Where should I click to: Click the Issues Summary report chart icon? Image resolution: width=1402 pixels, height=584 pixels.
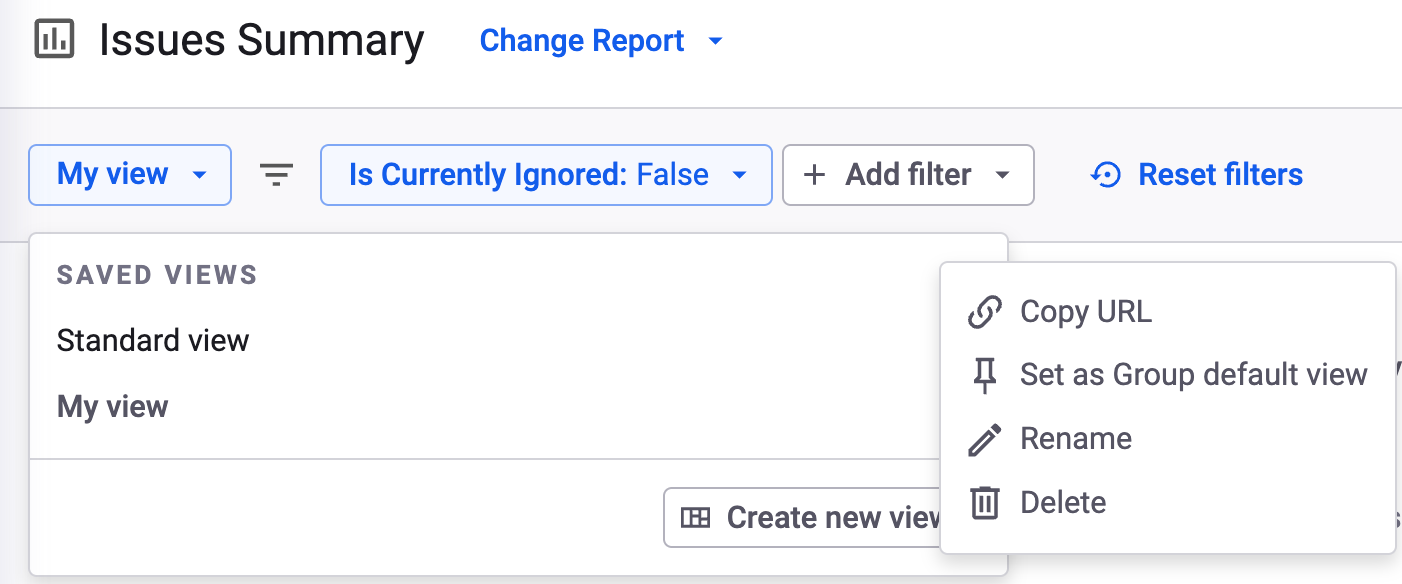tap(55, 41)
